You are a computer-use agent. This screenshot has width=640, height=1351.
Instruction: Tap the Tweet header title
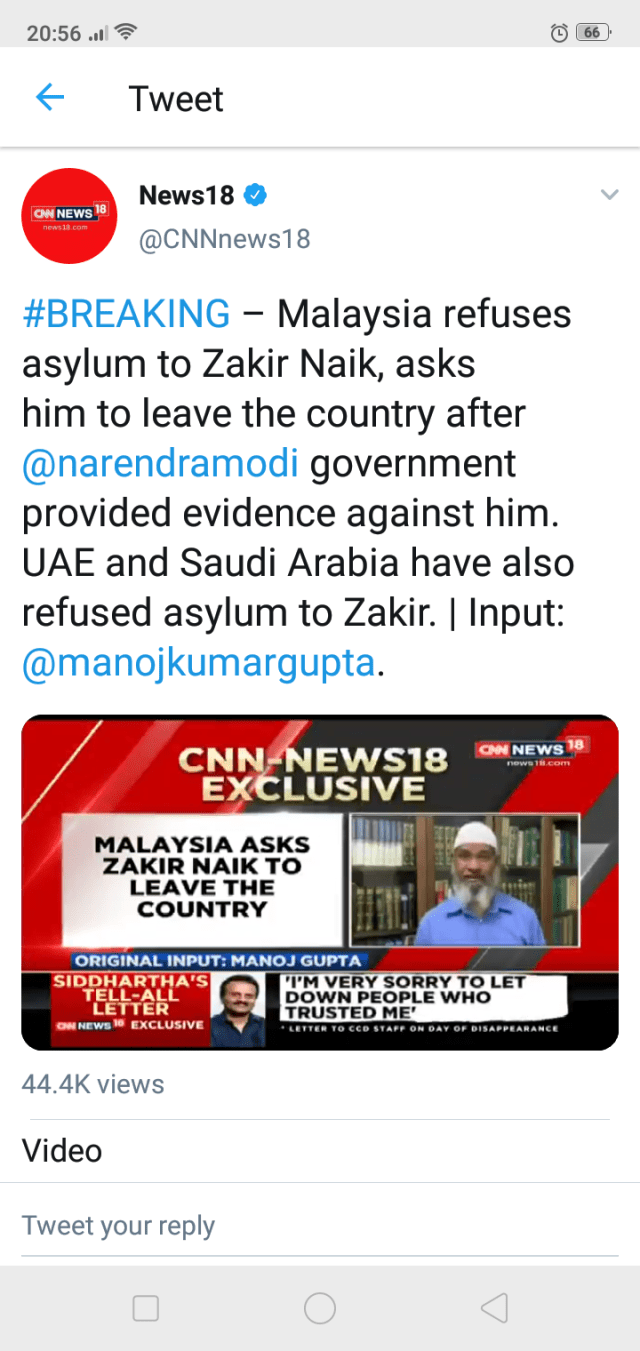click(176, 99)
